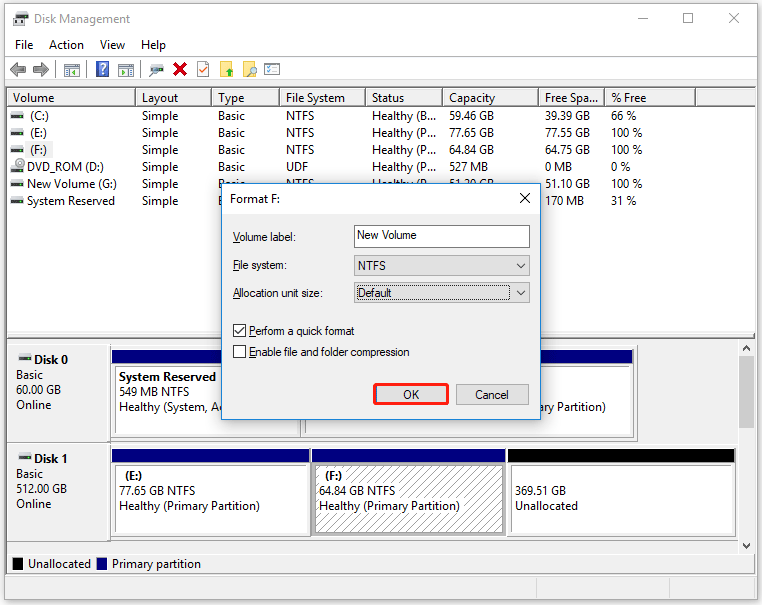Image resolution: width=762 pixels, height=605 pixels.
Task: Click the UDF file system cell
Action: pos(297,167)
